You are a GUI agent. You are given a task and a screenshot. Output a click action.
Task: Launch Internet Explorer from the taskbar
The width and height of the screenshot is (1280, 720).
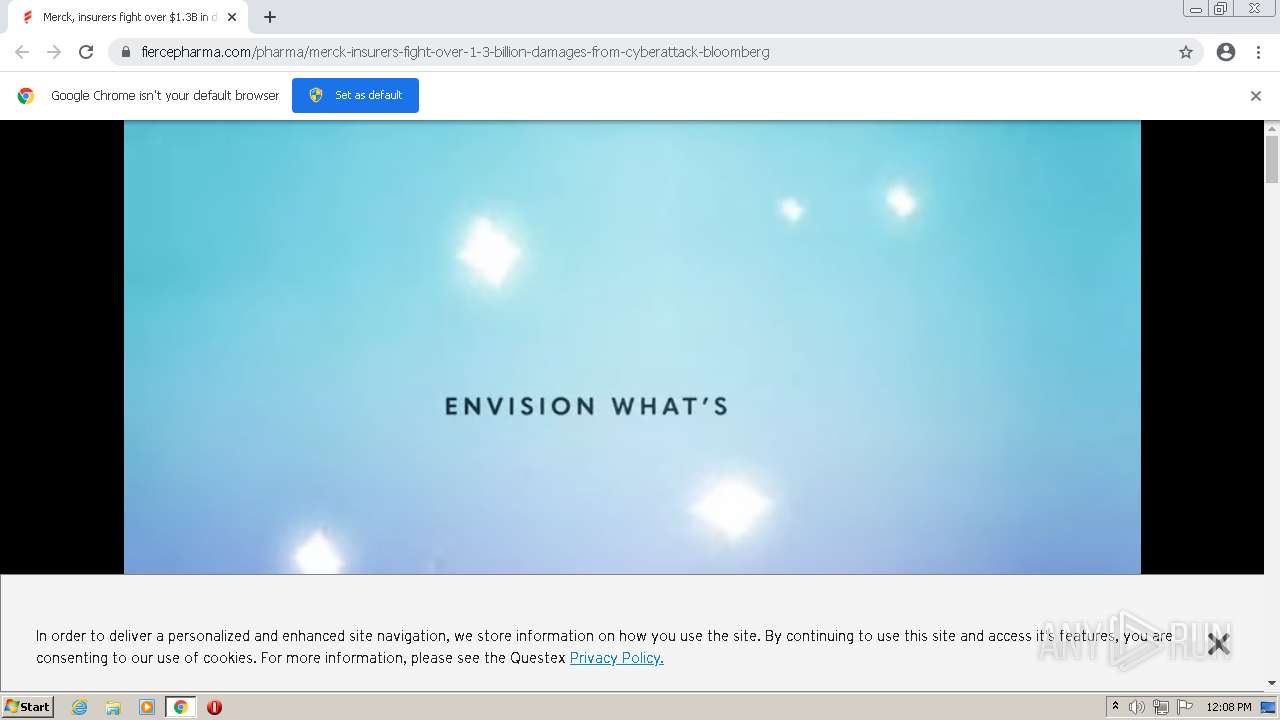80,707
